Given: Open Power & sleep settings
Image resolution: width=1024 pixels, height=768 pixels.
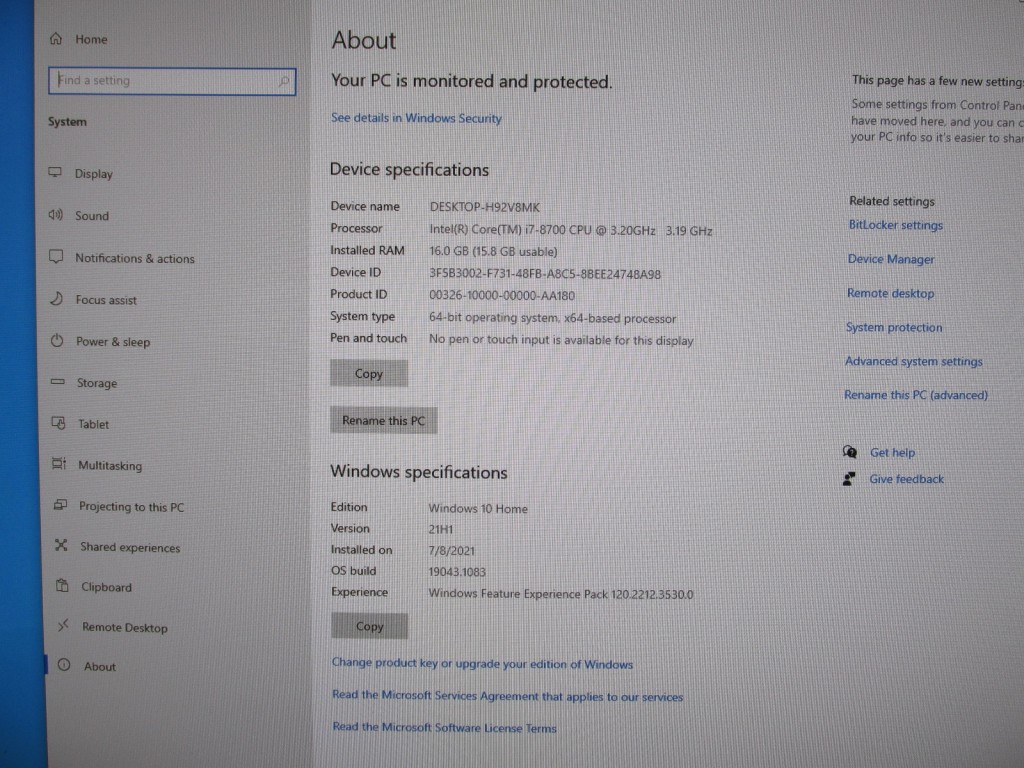Looking at the screenshot, I should coord(113,342).
